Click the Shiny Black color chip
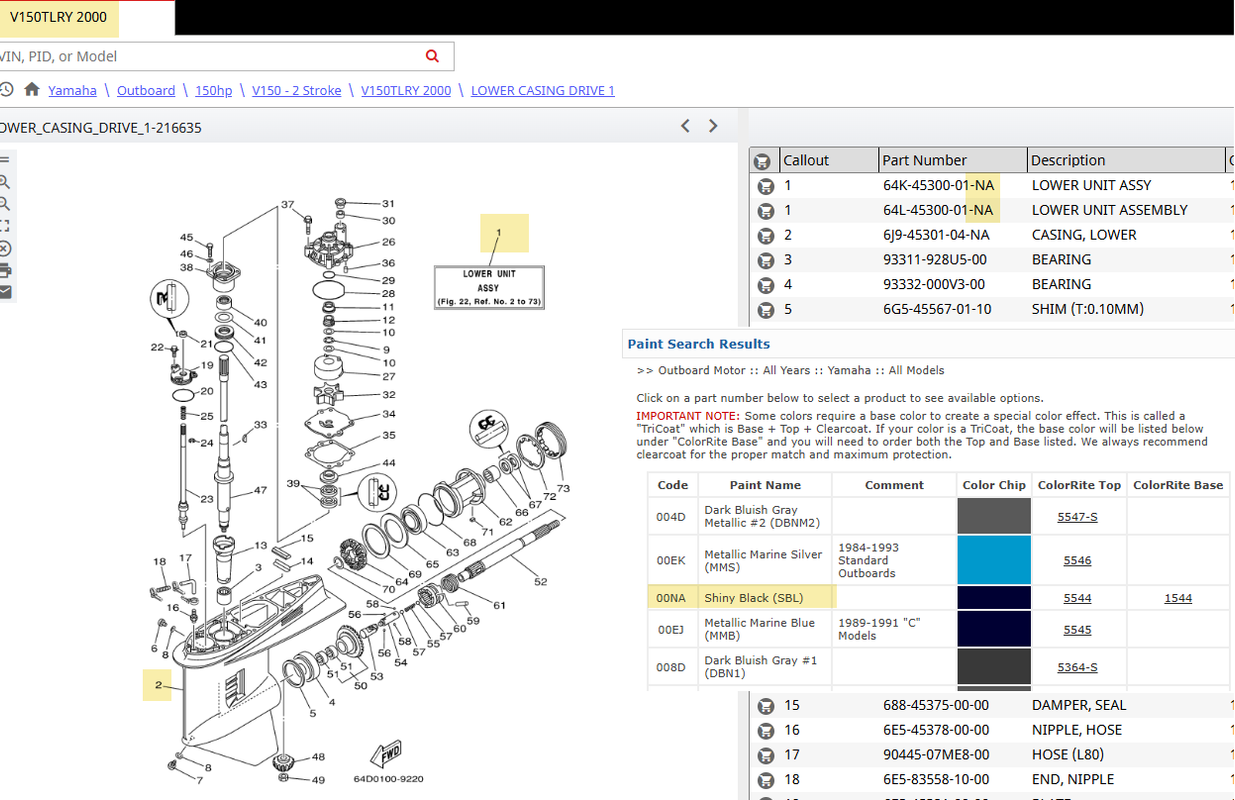The height and width of the screenshot is (800, 1235). 994,598
